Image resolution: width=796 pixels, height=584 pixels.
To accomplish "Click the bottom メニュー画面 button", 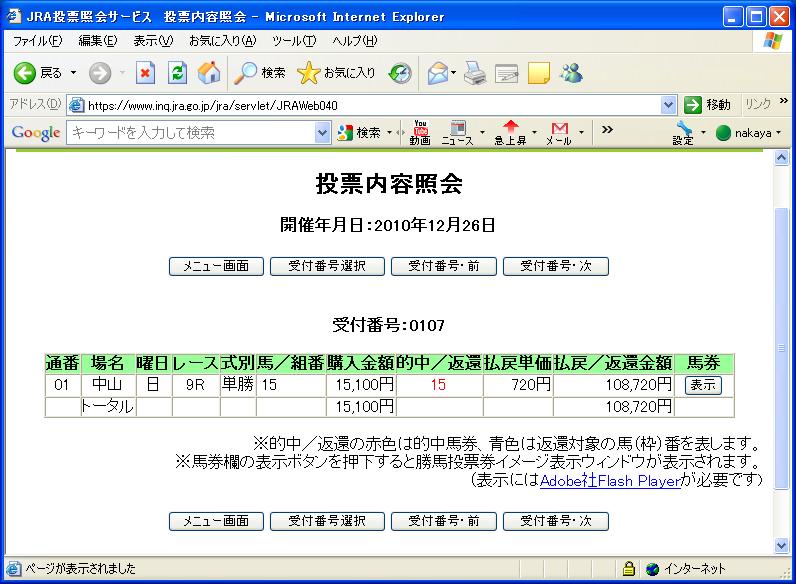I will [216, 521].
